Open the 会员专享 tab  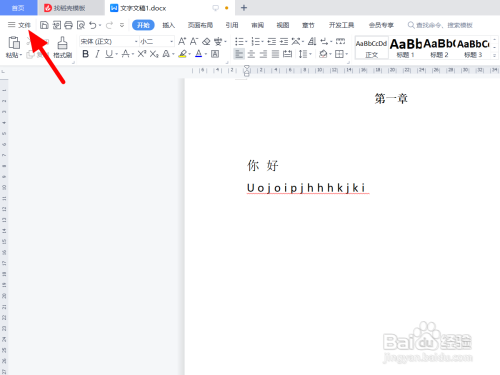[x=381, y=25]
